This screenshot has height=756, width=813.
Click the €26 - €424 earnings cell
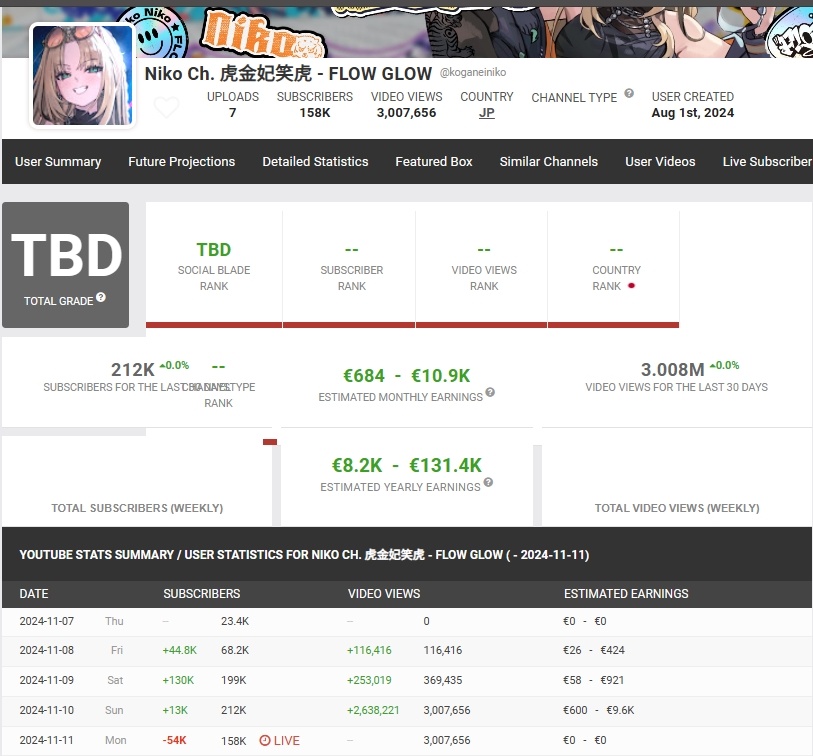pyautogui.click(x=594, y=650)
